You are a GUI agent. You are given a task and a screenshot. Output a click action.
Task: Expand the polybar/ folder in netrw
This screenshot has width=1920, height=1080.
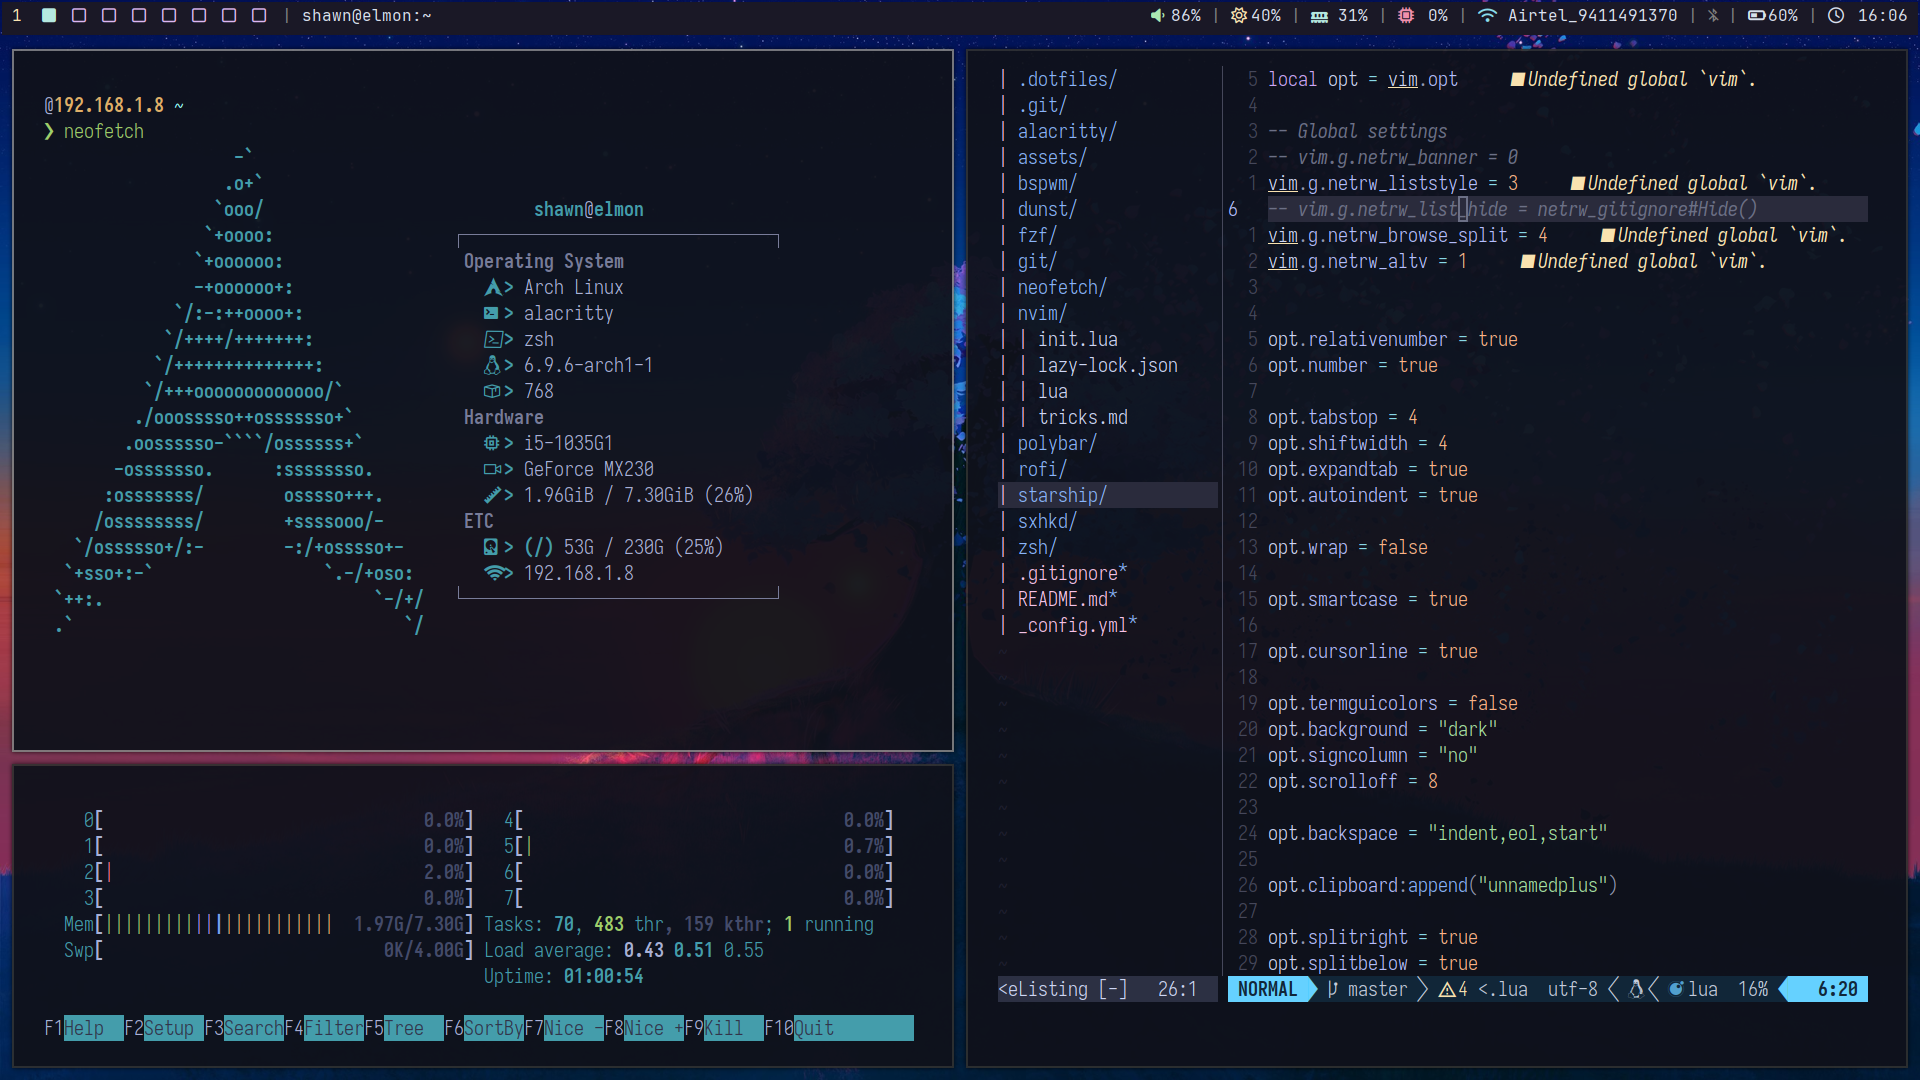1057,443
